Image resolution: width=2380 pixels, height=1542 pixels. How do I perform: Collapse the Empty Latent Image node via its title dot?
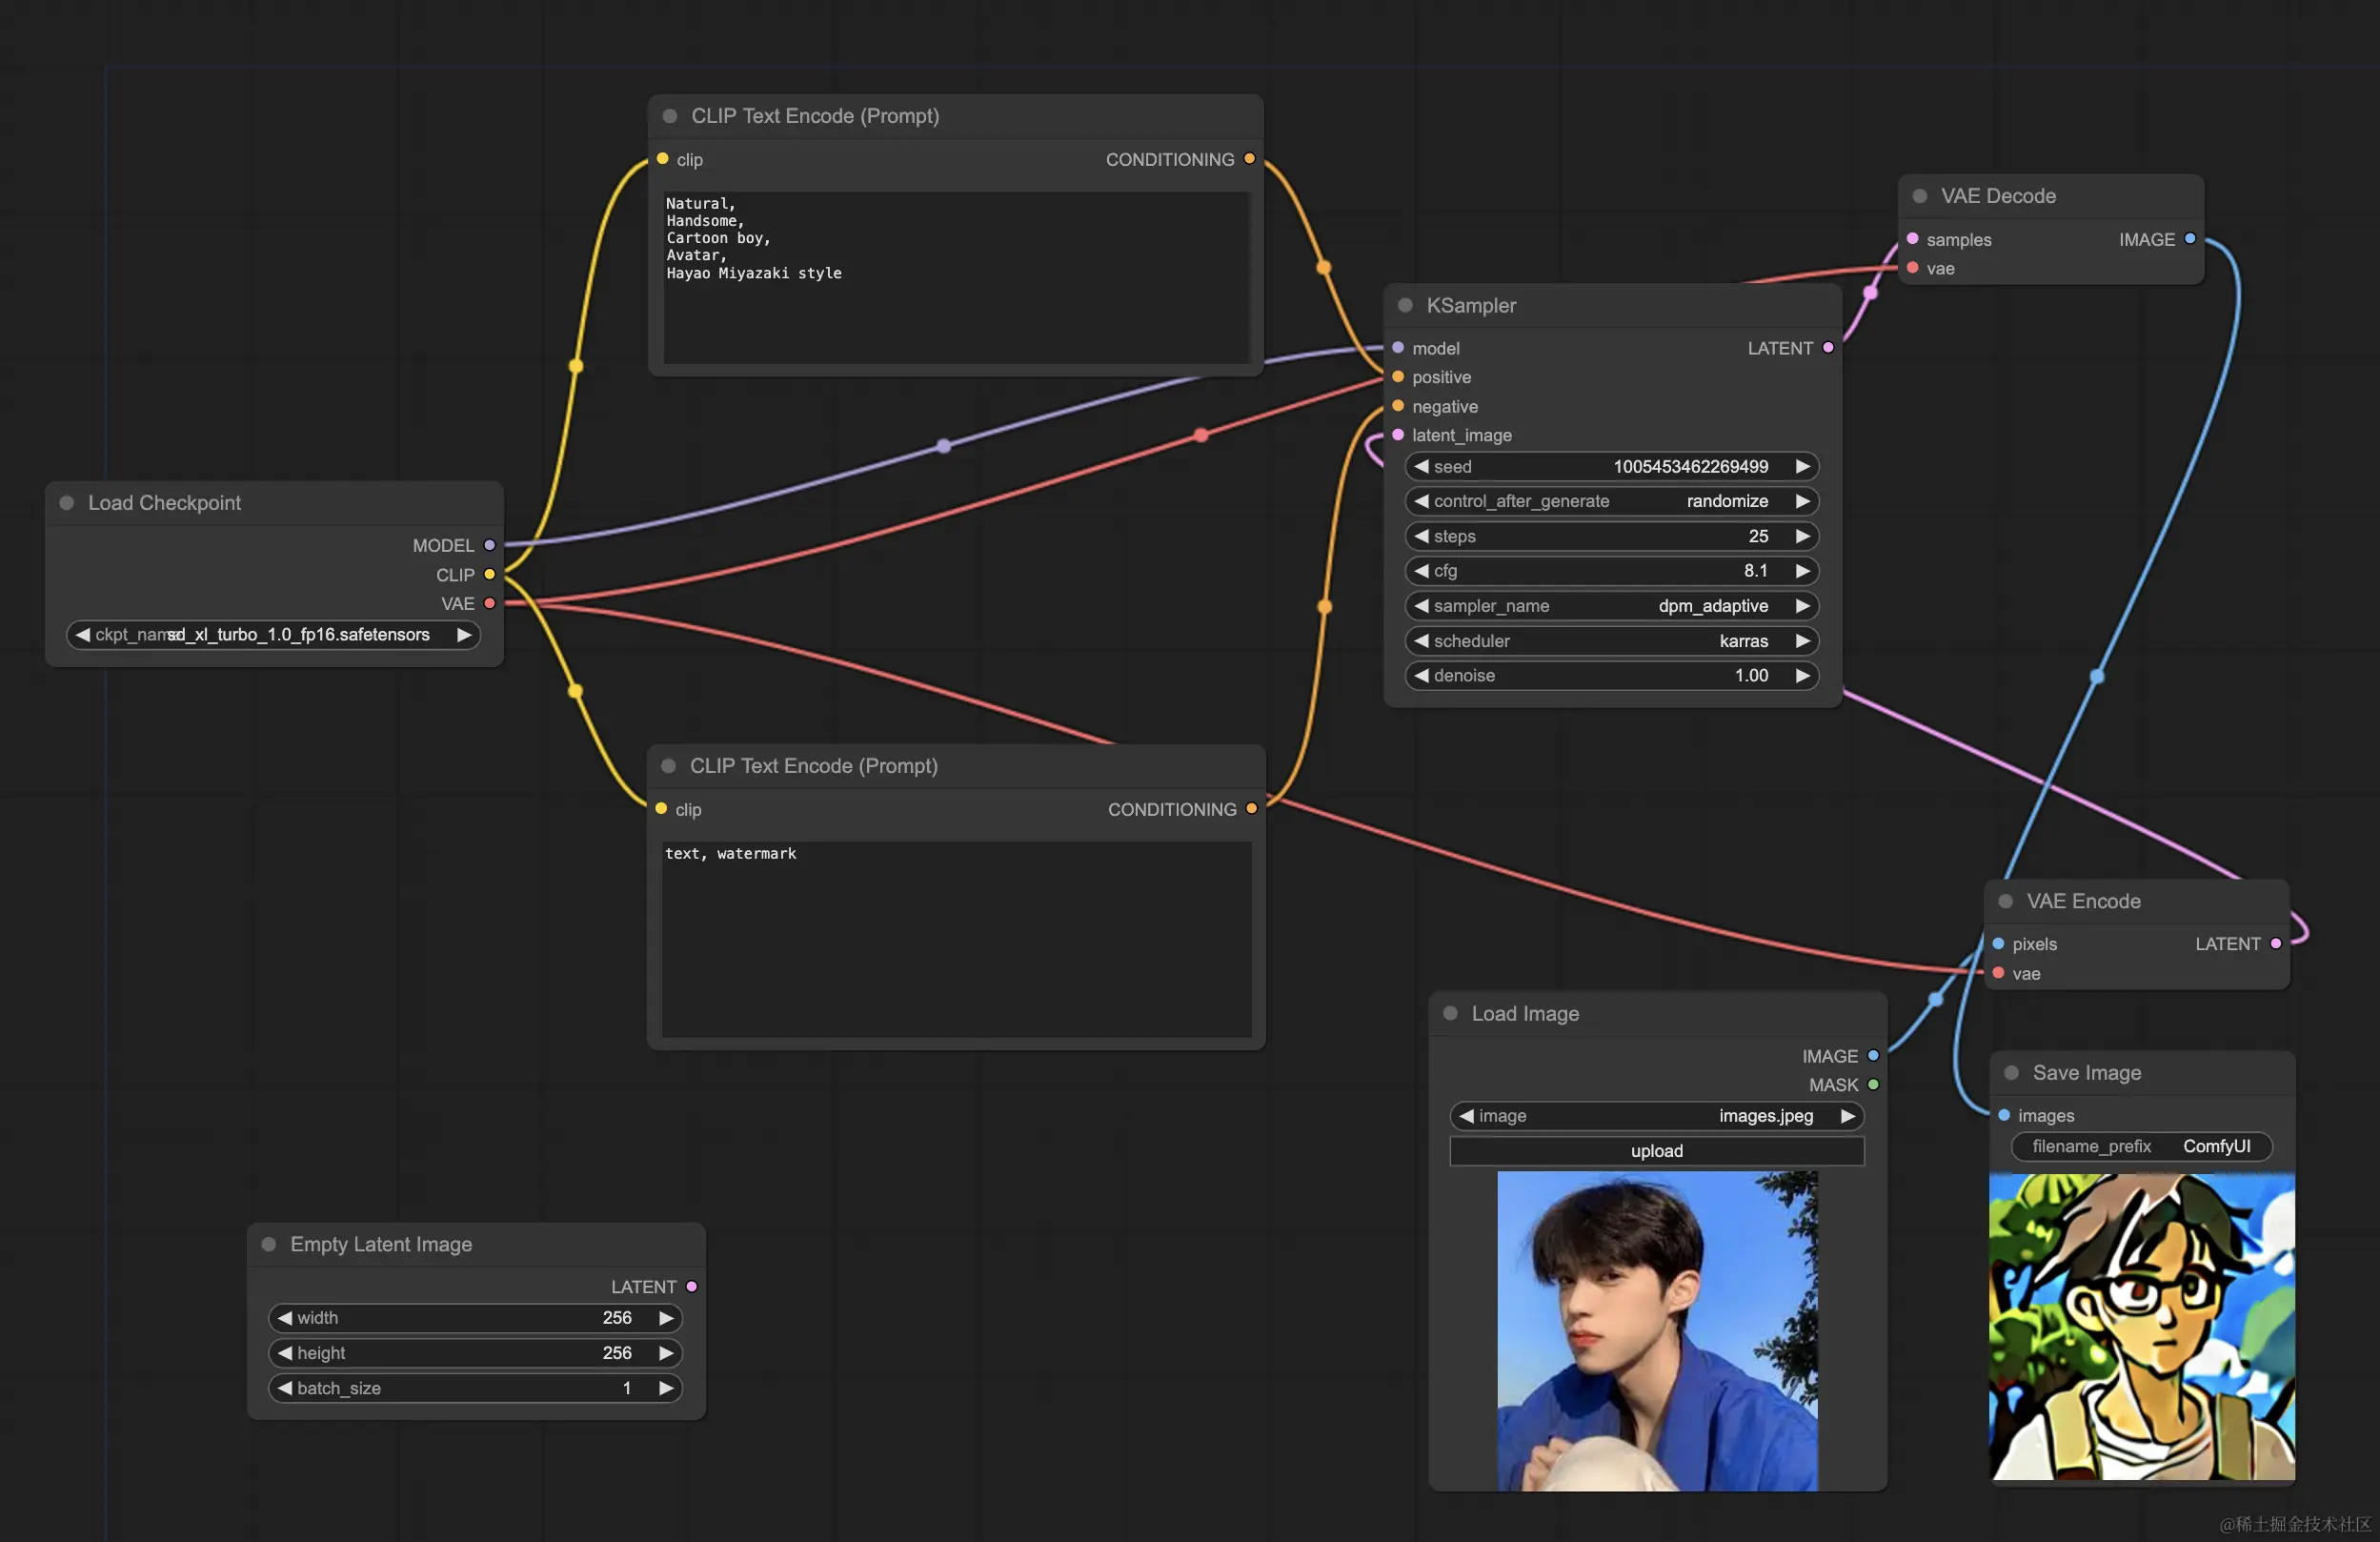point(269,1244)
